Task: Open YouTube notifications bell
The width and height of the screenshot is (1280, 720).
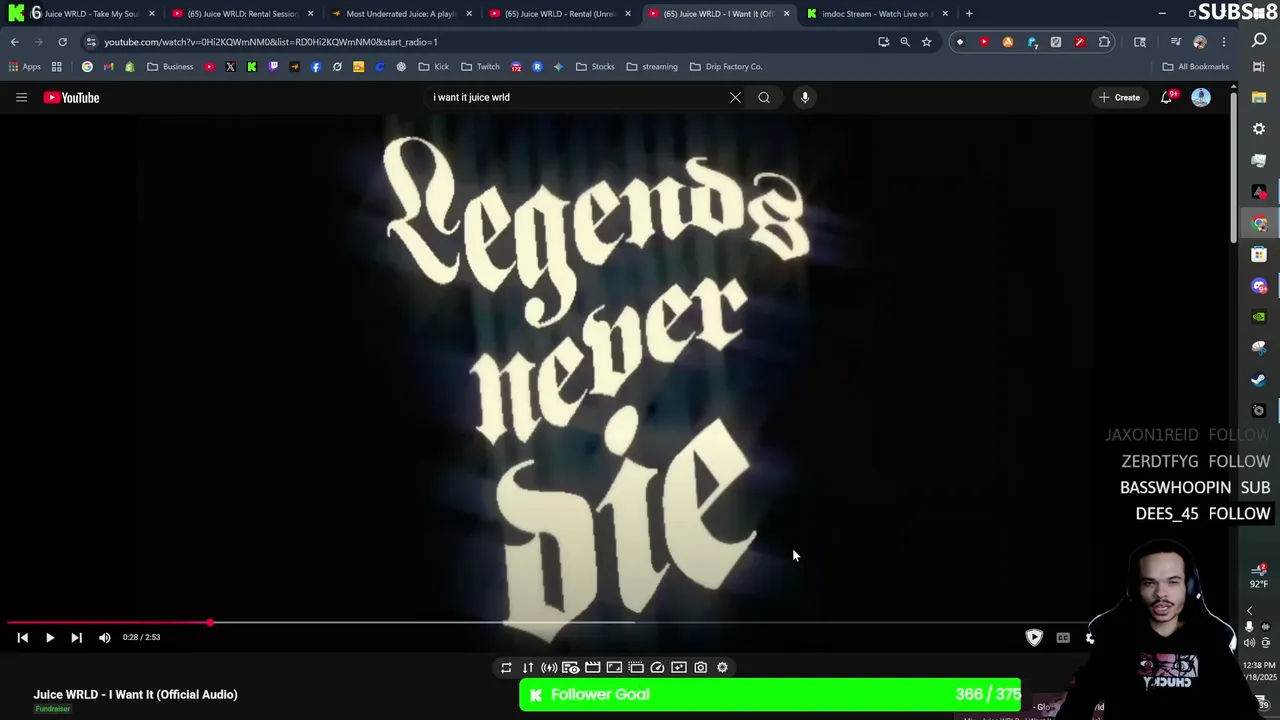Action: [1167, 97]
